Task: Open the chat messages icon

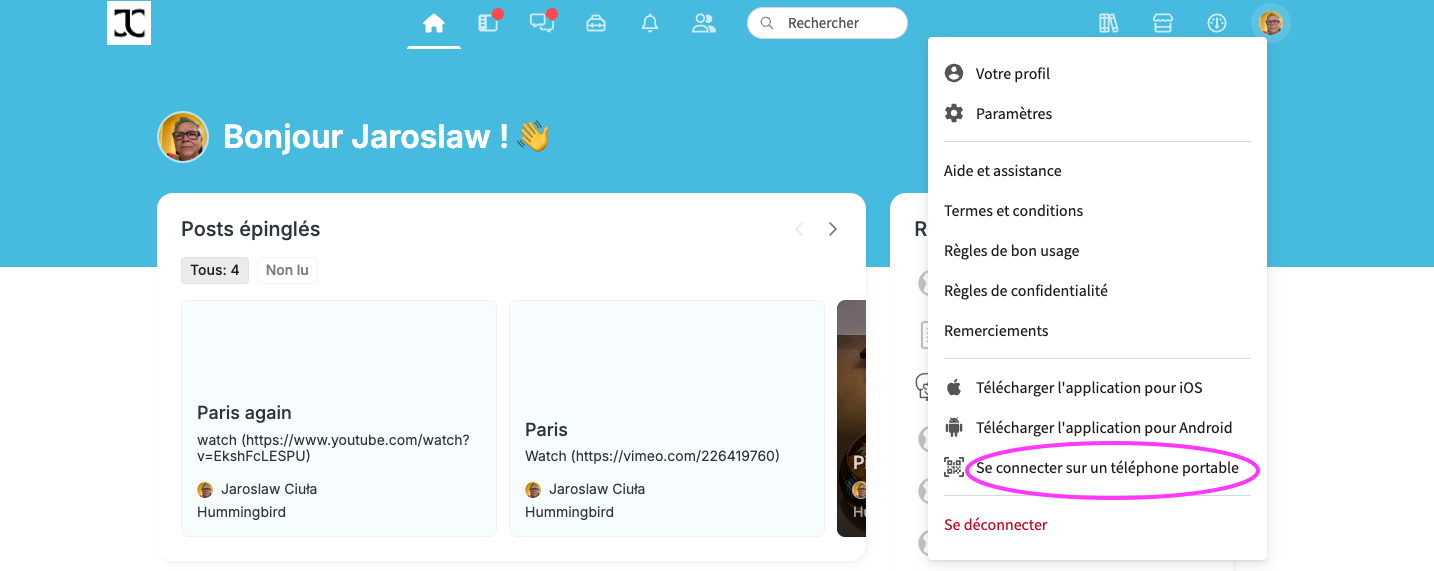Action: pyautogui.click(x=542, y=23)
